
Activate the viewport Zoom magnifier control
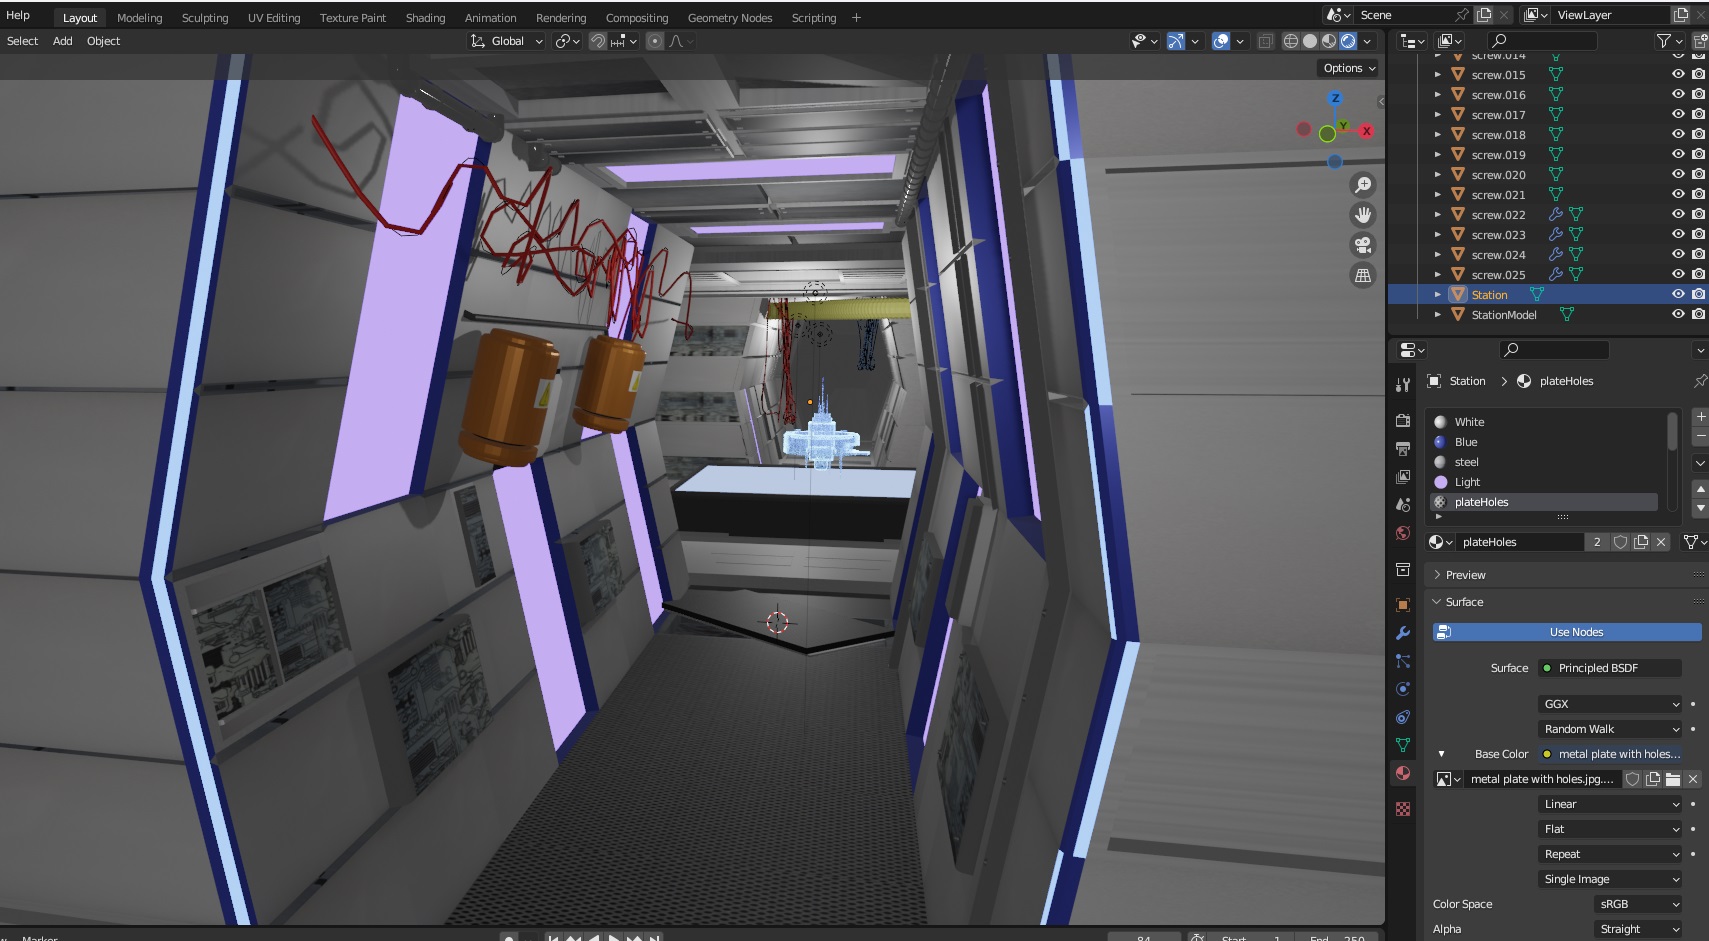(x=1364, y=184)
